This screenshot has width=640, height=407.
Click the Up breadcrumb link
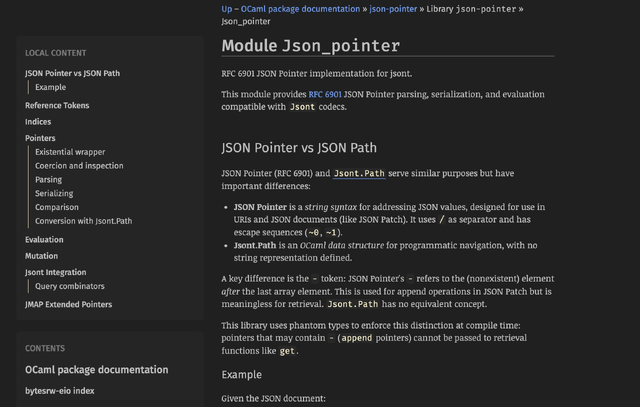click(227, 9)
